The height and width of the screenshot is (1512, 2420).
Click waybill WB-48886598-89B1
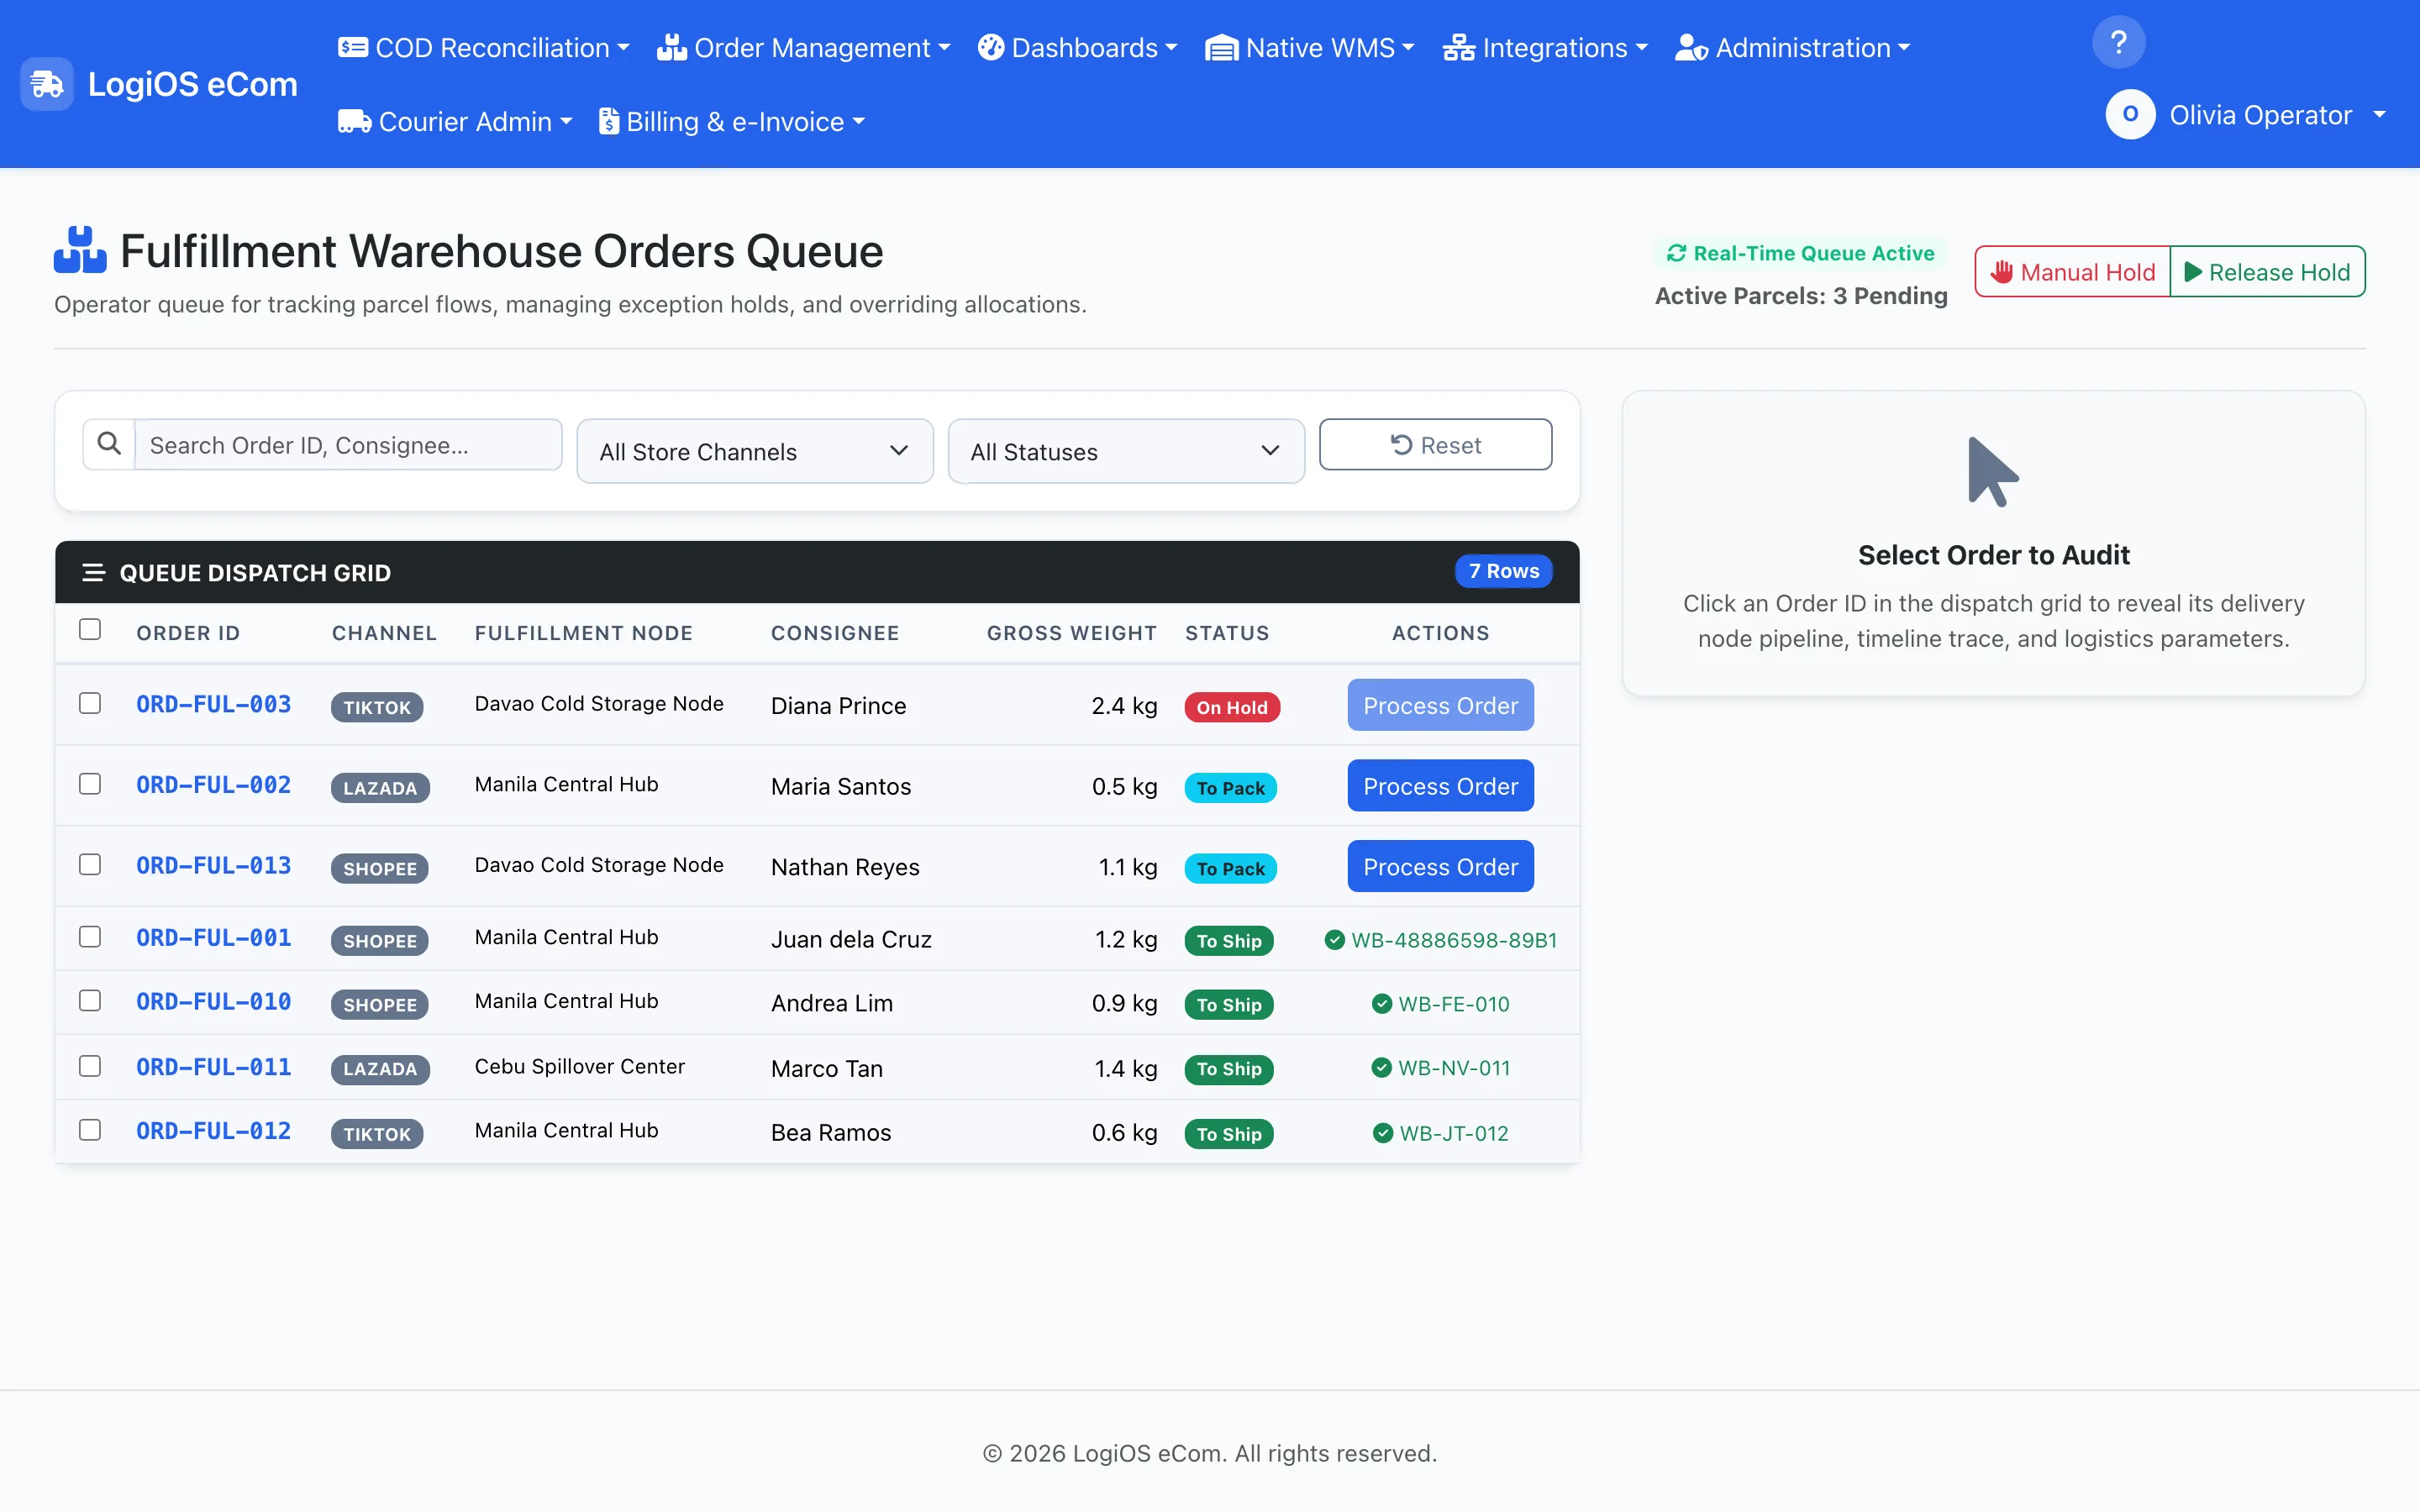1454,940
